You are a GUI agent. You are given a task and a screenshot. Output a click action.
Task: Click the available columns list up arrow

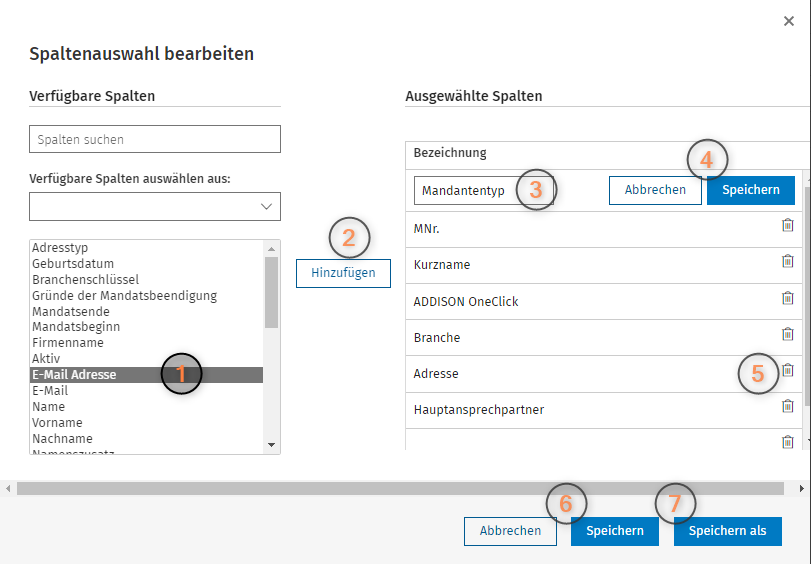coord(272,249)
